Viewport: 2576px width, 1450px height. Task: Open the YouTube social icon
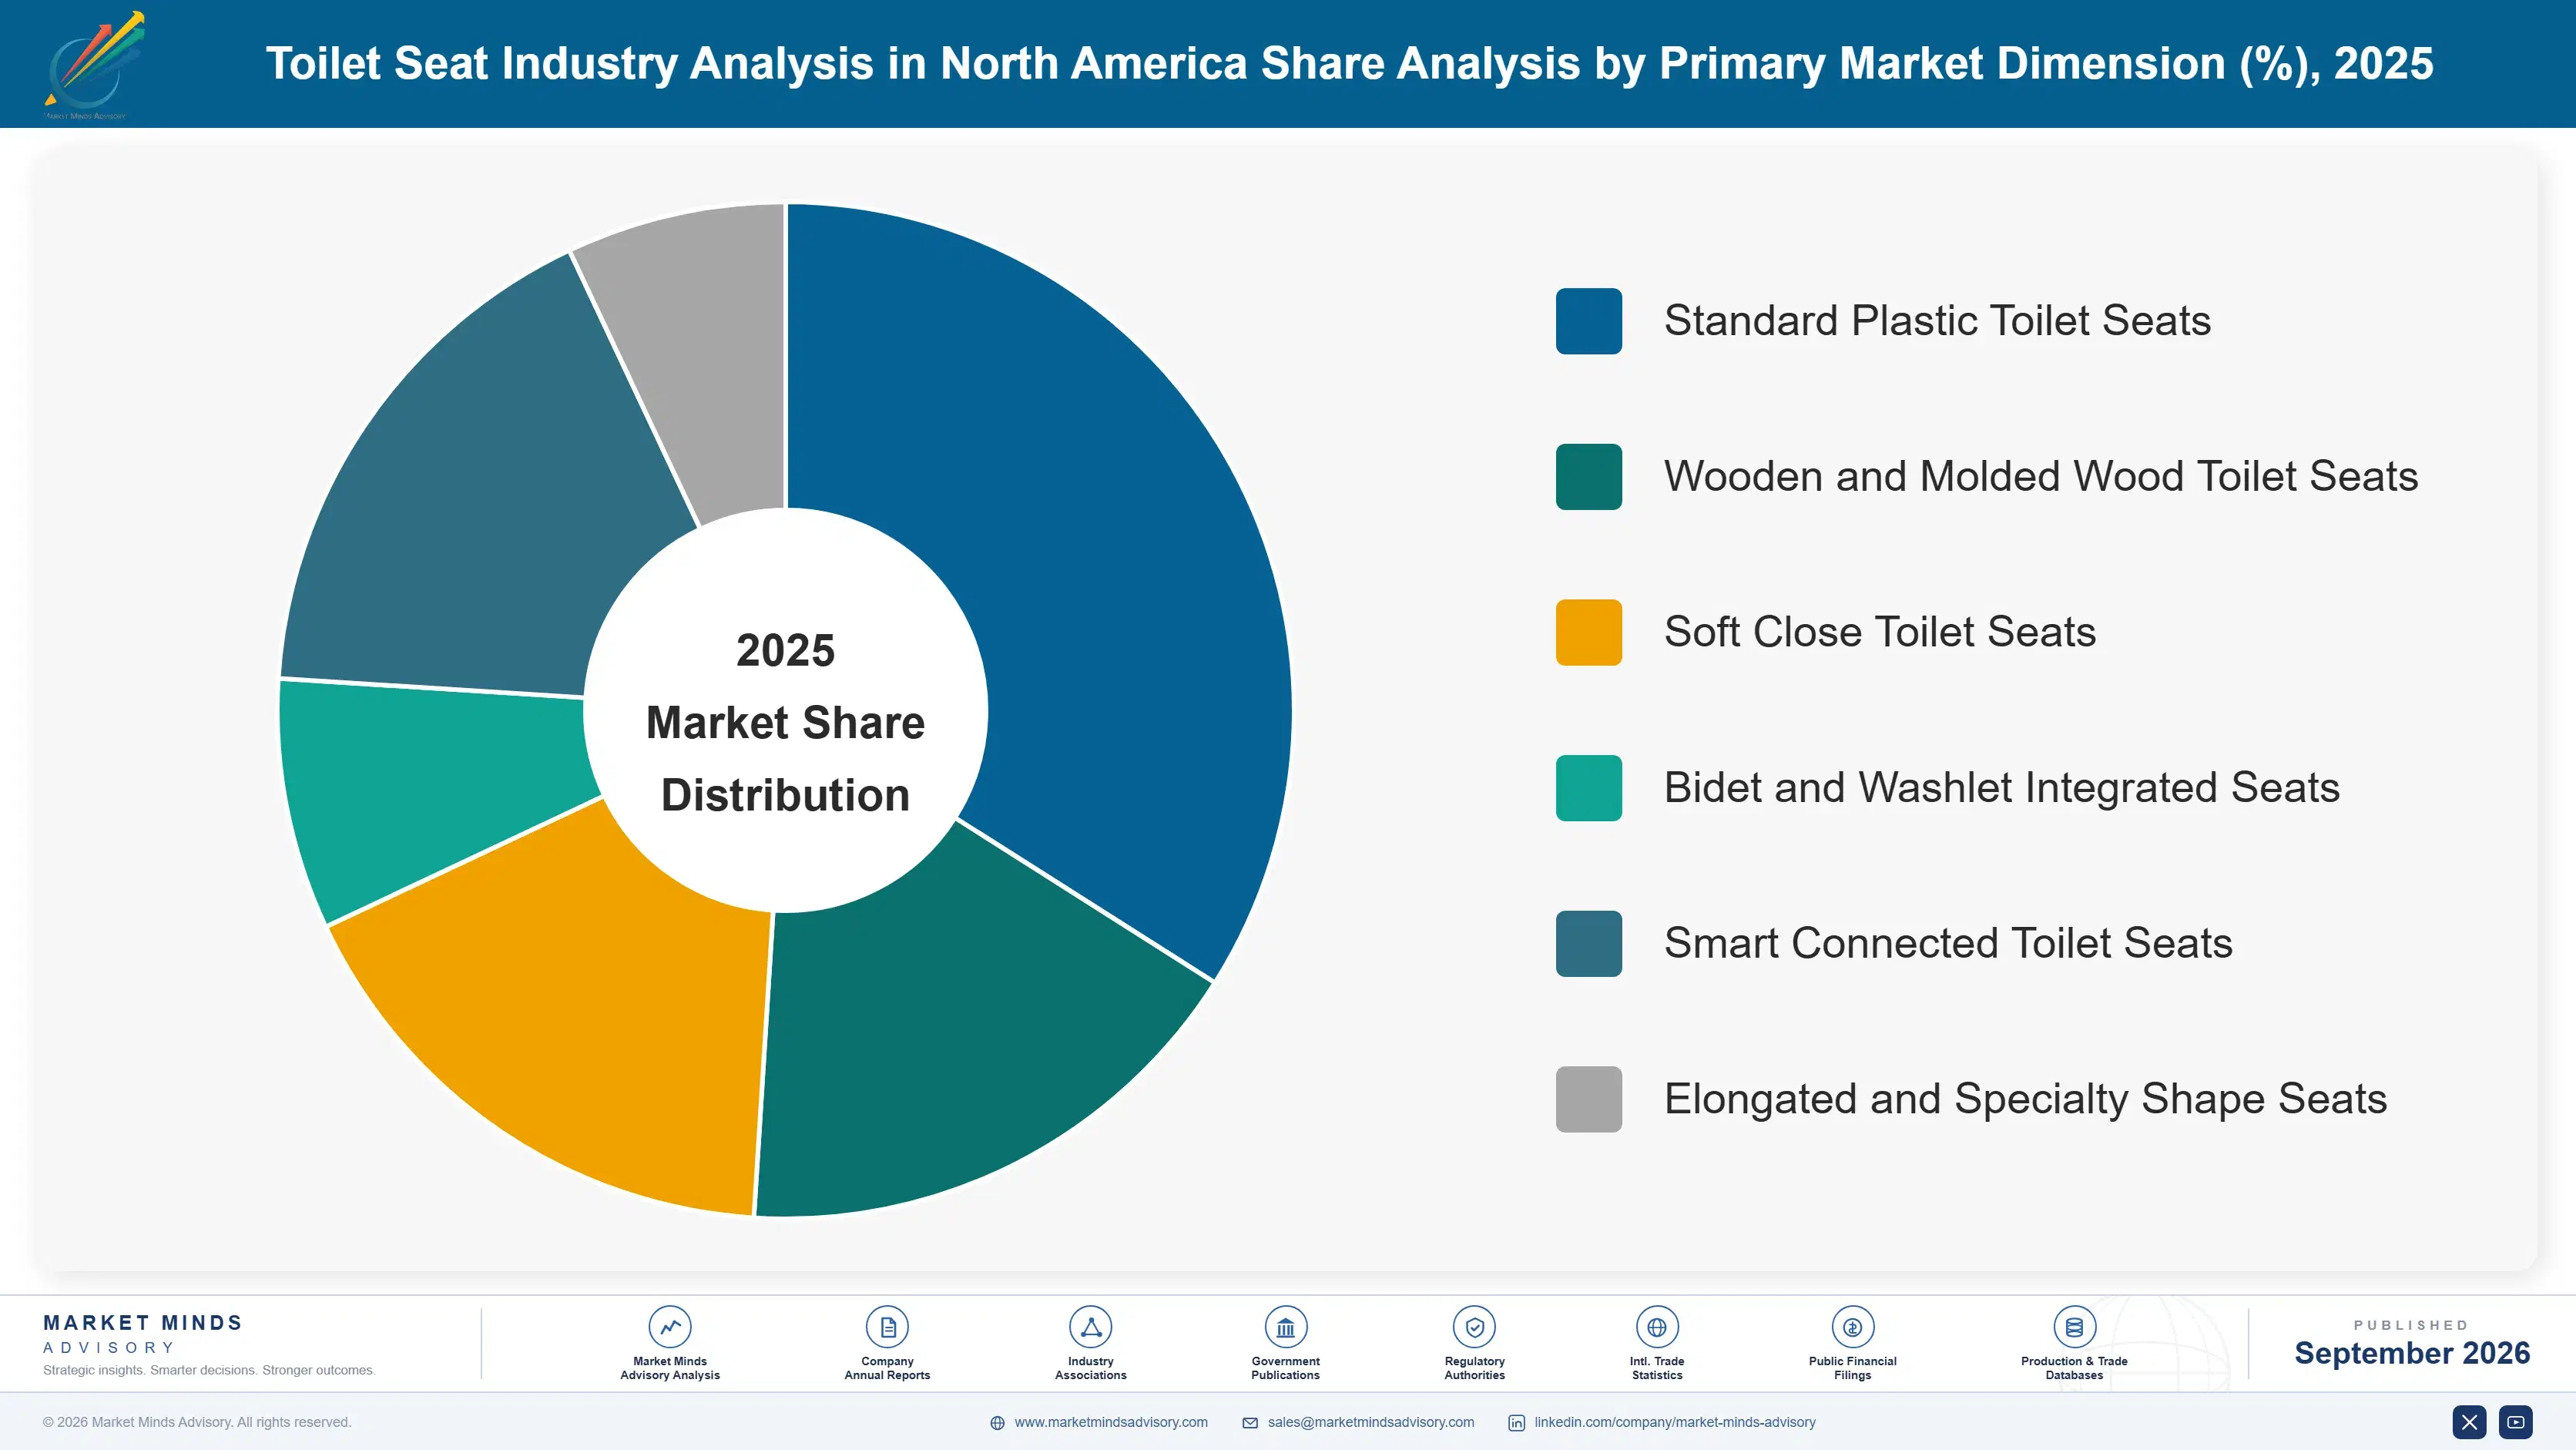(2516, 1422)
